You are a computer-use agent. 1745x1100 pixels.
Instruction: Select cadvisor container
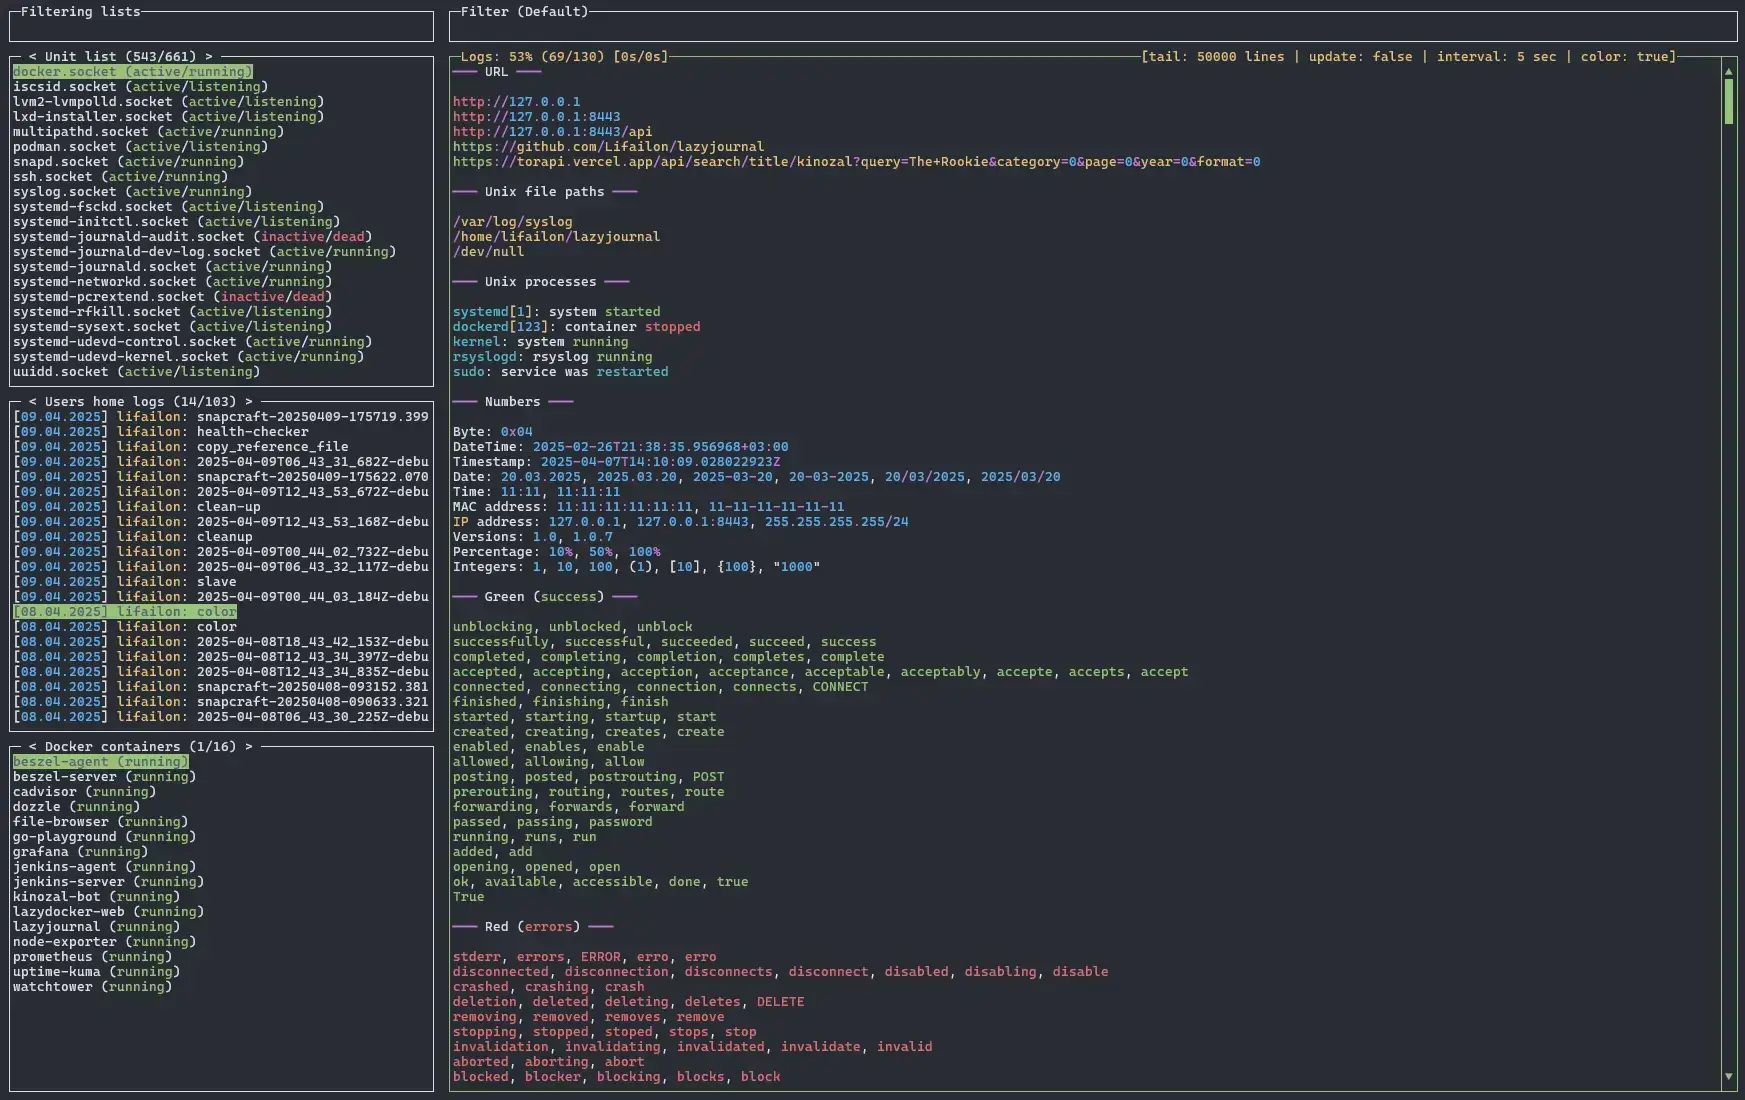(x=85, y=792)
